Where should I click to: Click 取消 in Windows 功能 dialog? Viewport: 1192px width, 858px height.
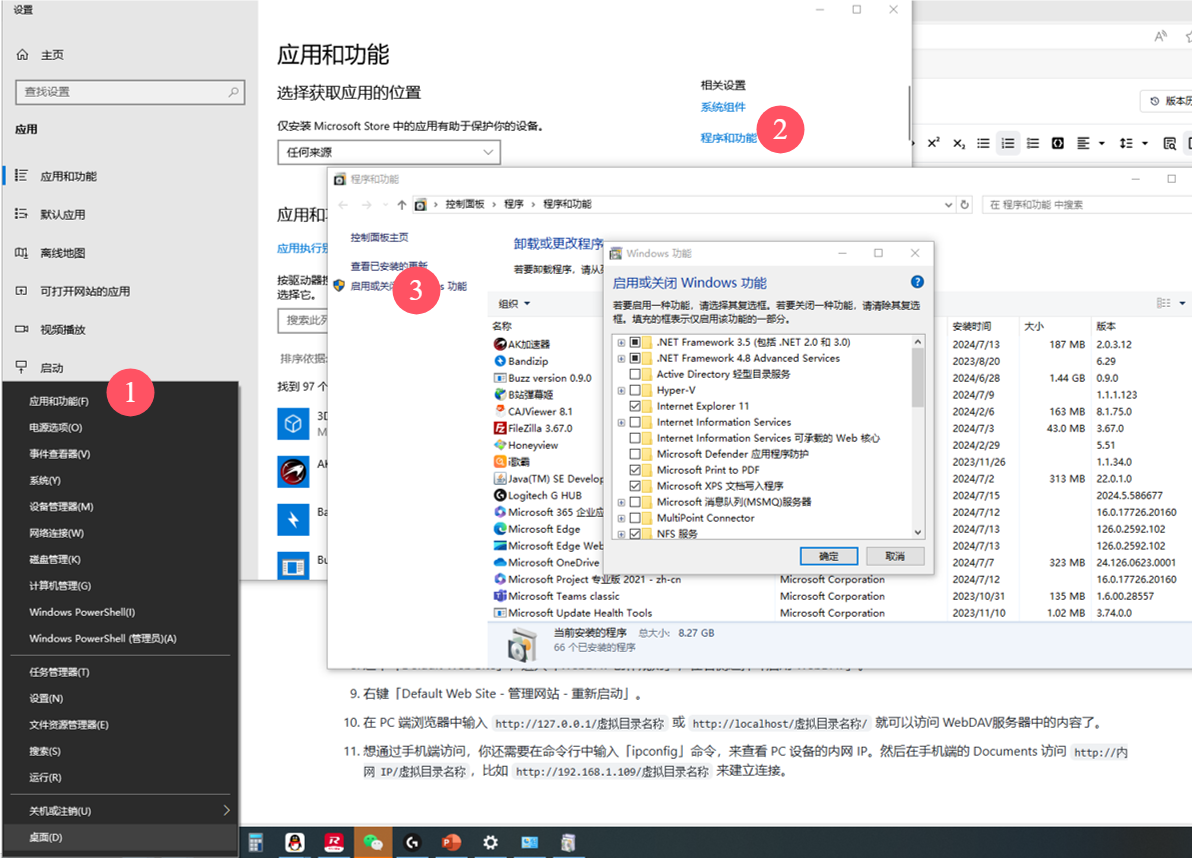[x=895, y=556]
